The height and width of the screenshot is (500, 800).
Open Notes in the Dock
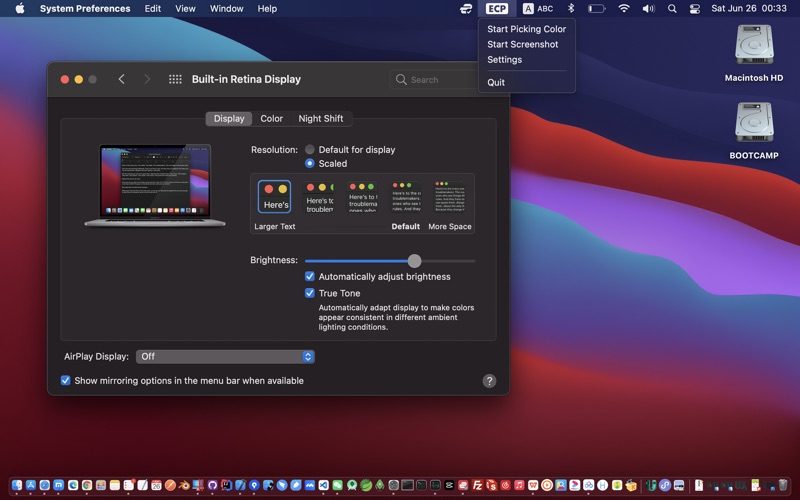[x=114, y=485]
